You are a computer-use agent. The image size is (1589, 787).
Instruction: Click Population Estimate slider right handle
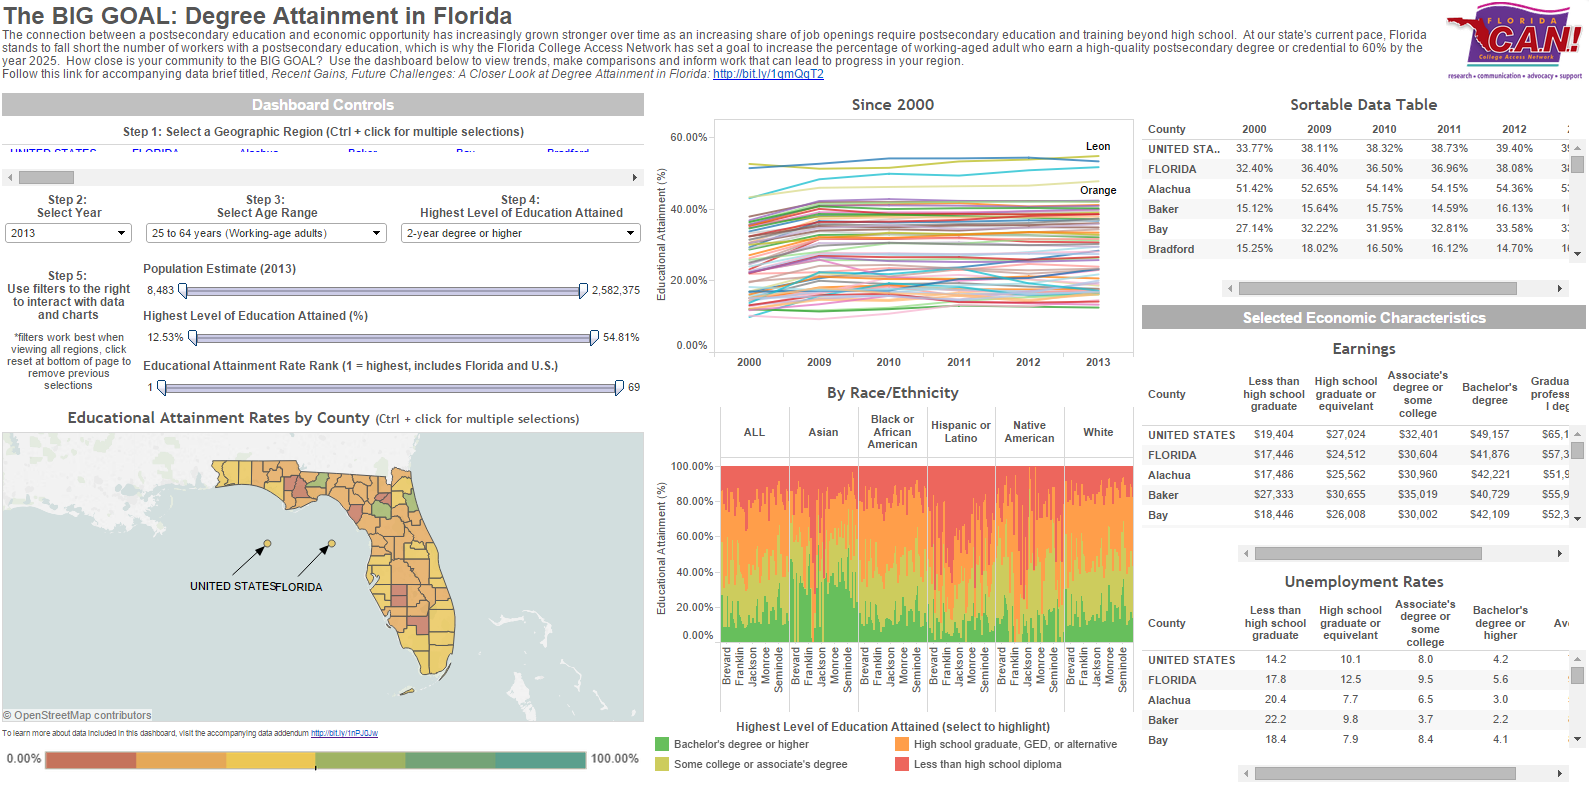click(x=583, y=290)
